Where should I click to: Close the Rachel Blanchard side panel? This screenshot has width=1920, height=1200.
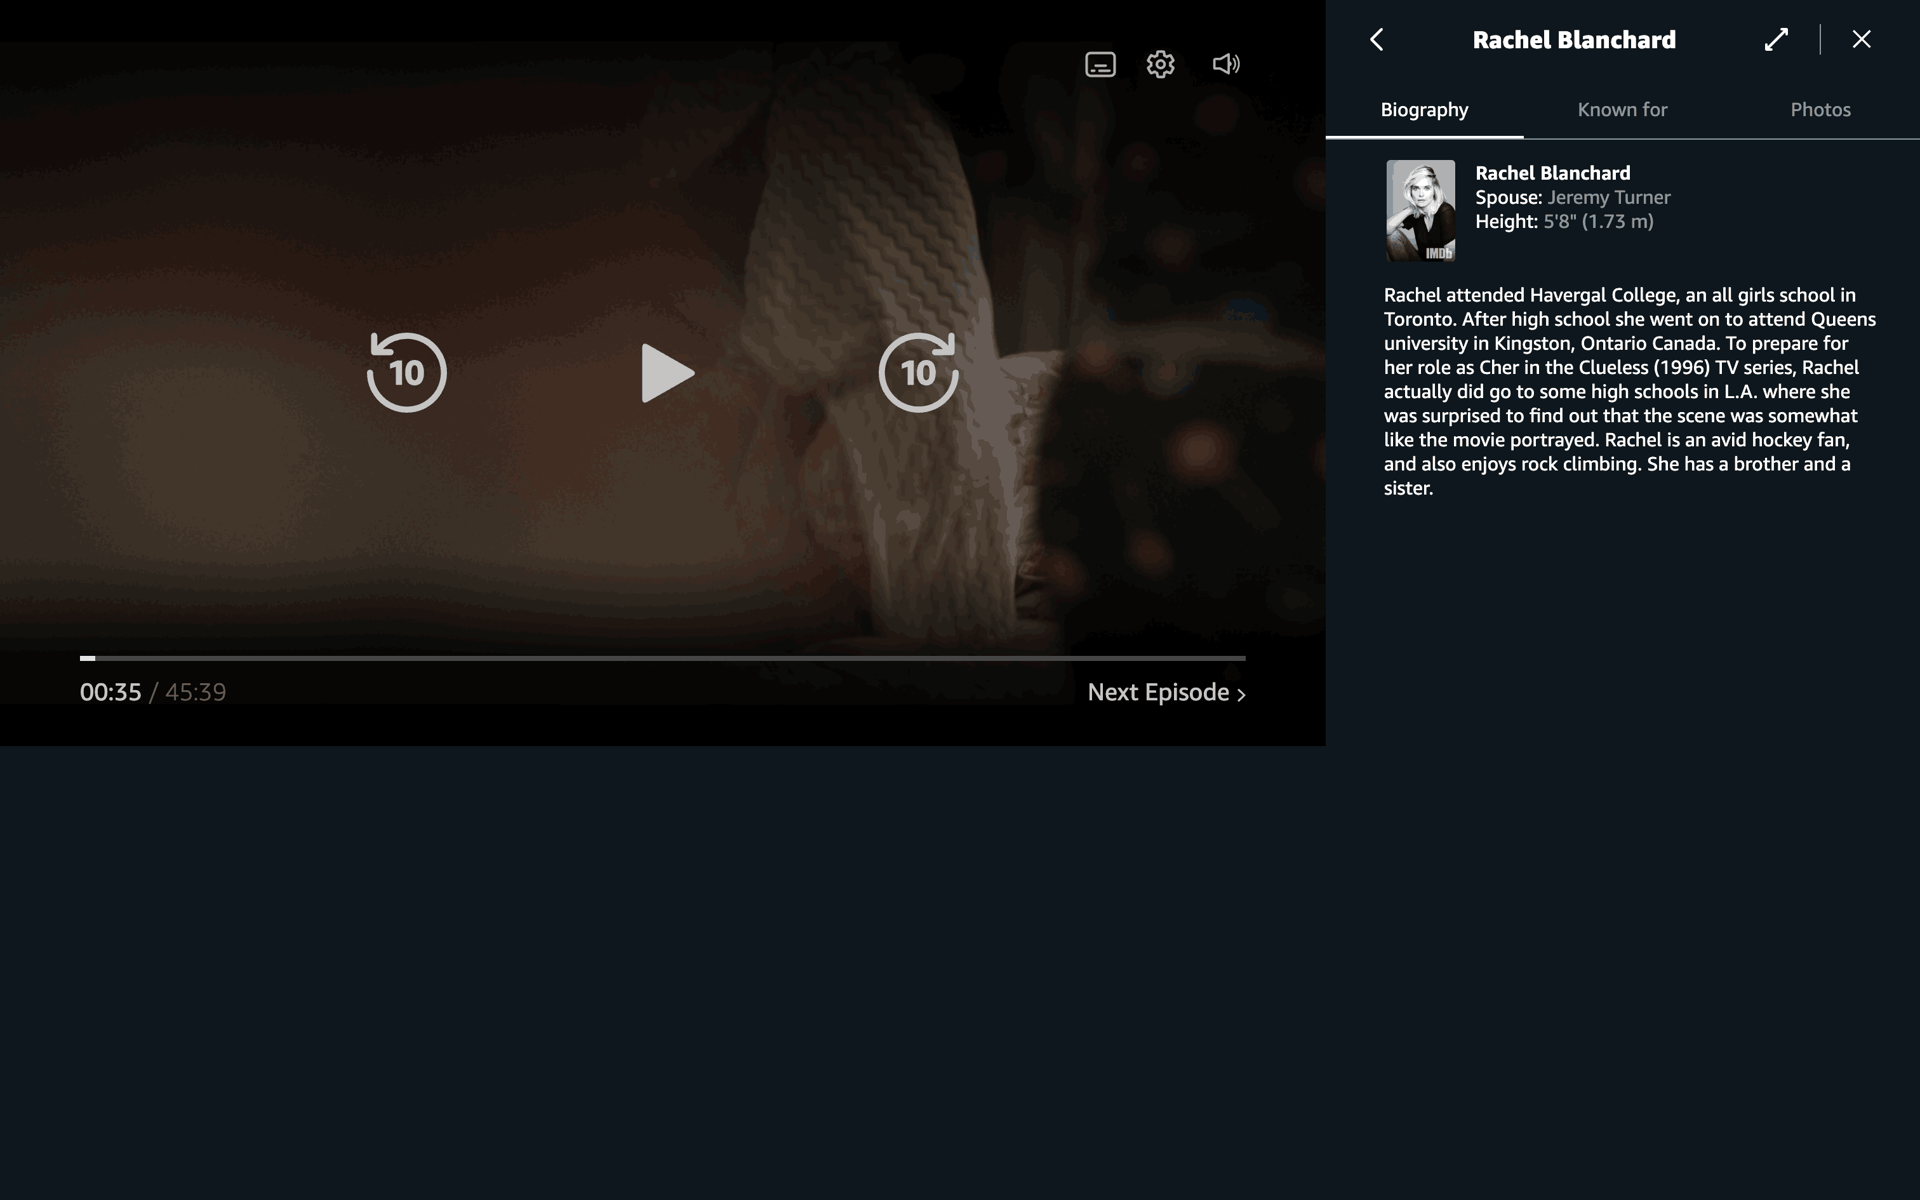point(1861,39)
